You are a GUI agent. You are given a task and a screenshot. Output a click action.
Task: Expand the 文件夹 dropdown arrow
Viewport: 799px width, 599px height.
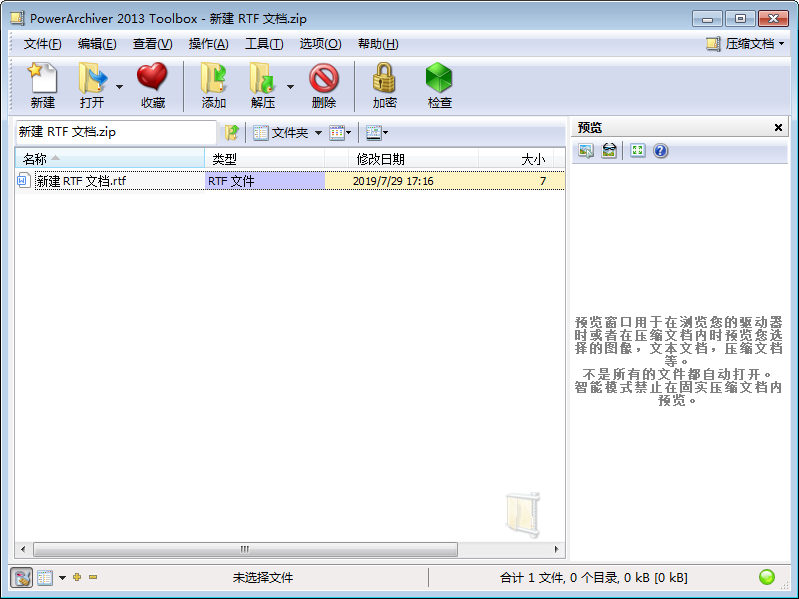[x=318, y=133]
